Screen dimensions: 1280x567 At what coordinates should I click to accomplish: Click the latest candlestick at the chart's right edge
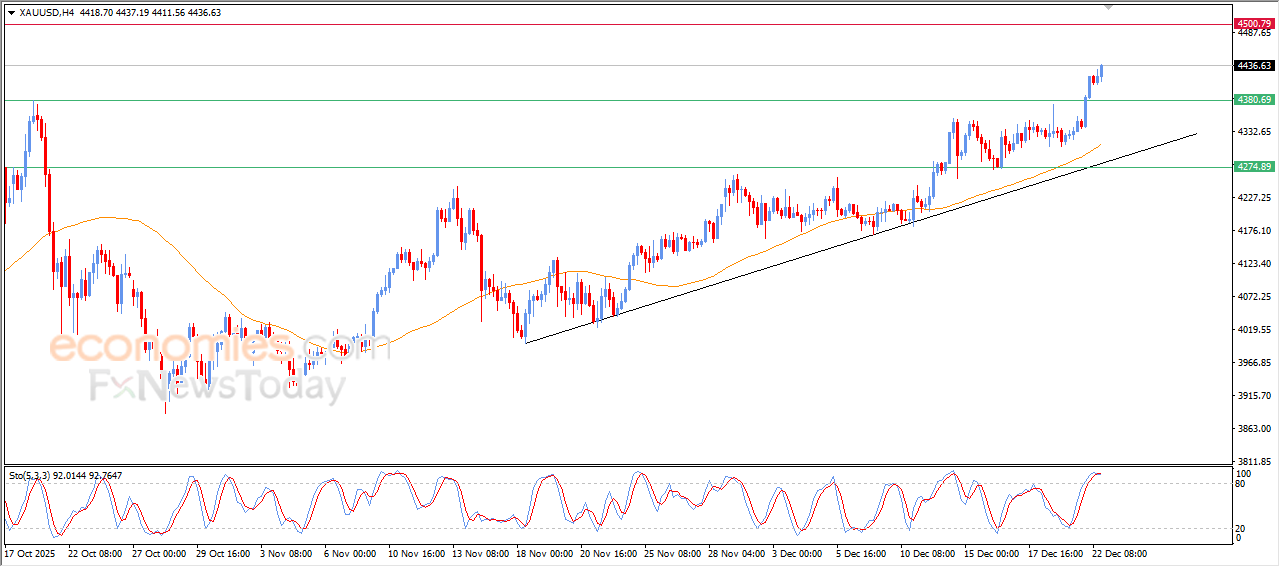click(1101, 71)
